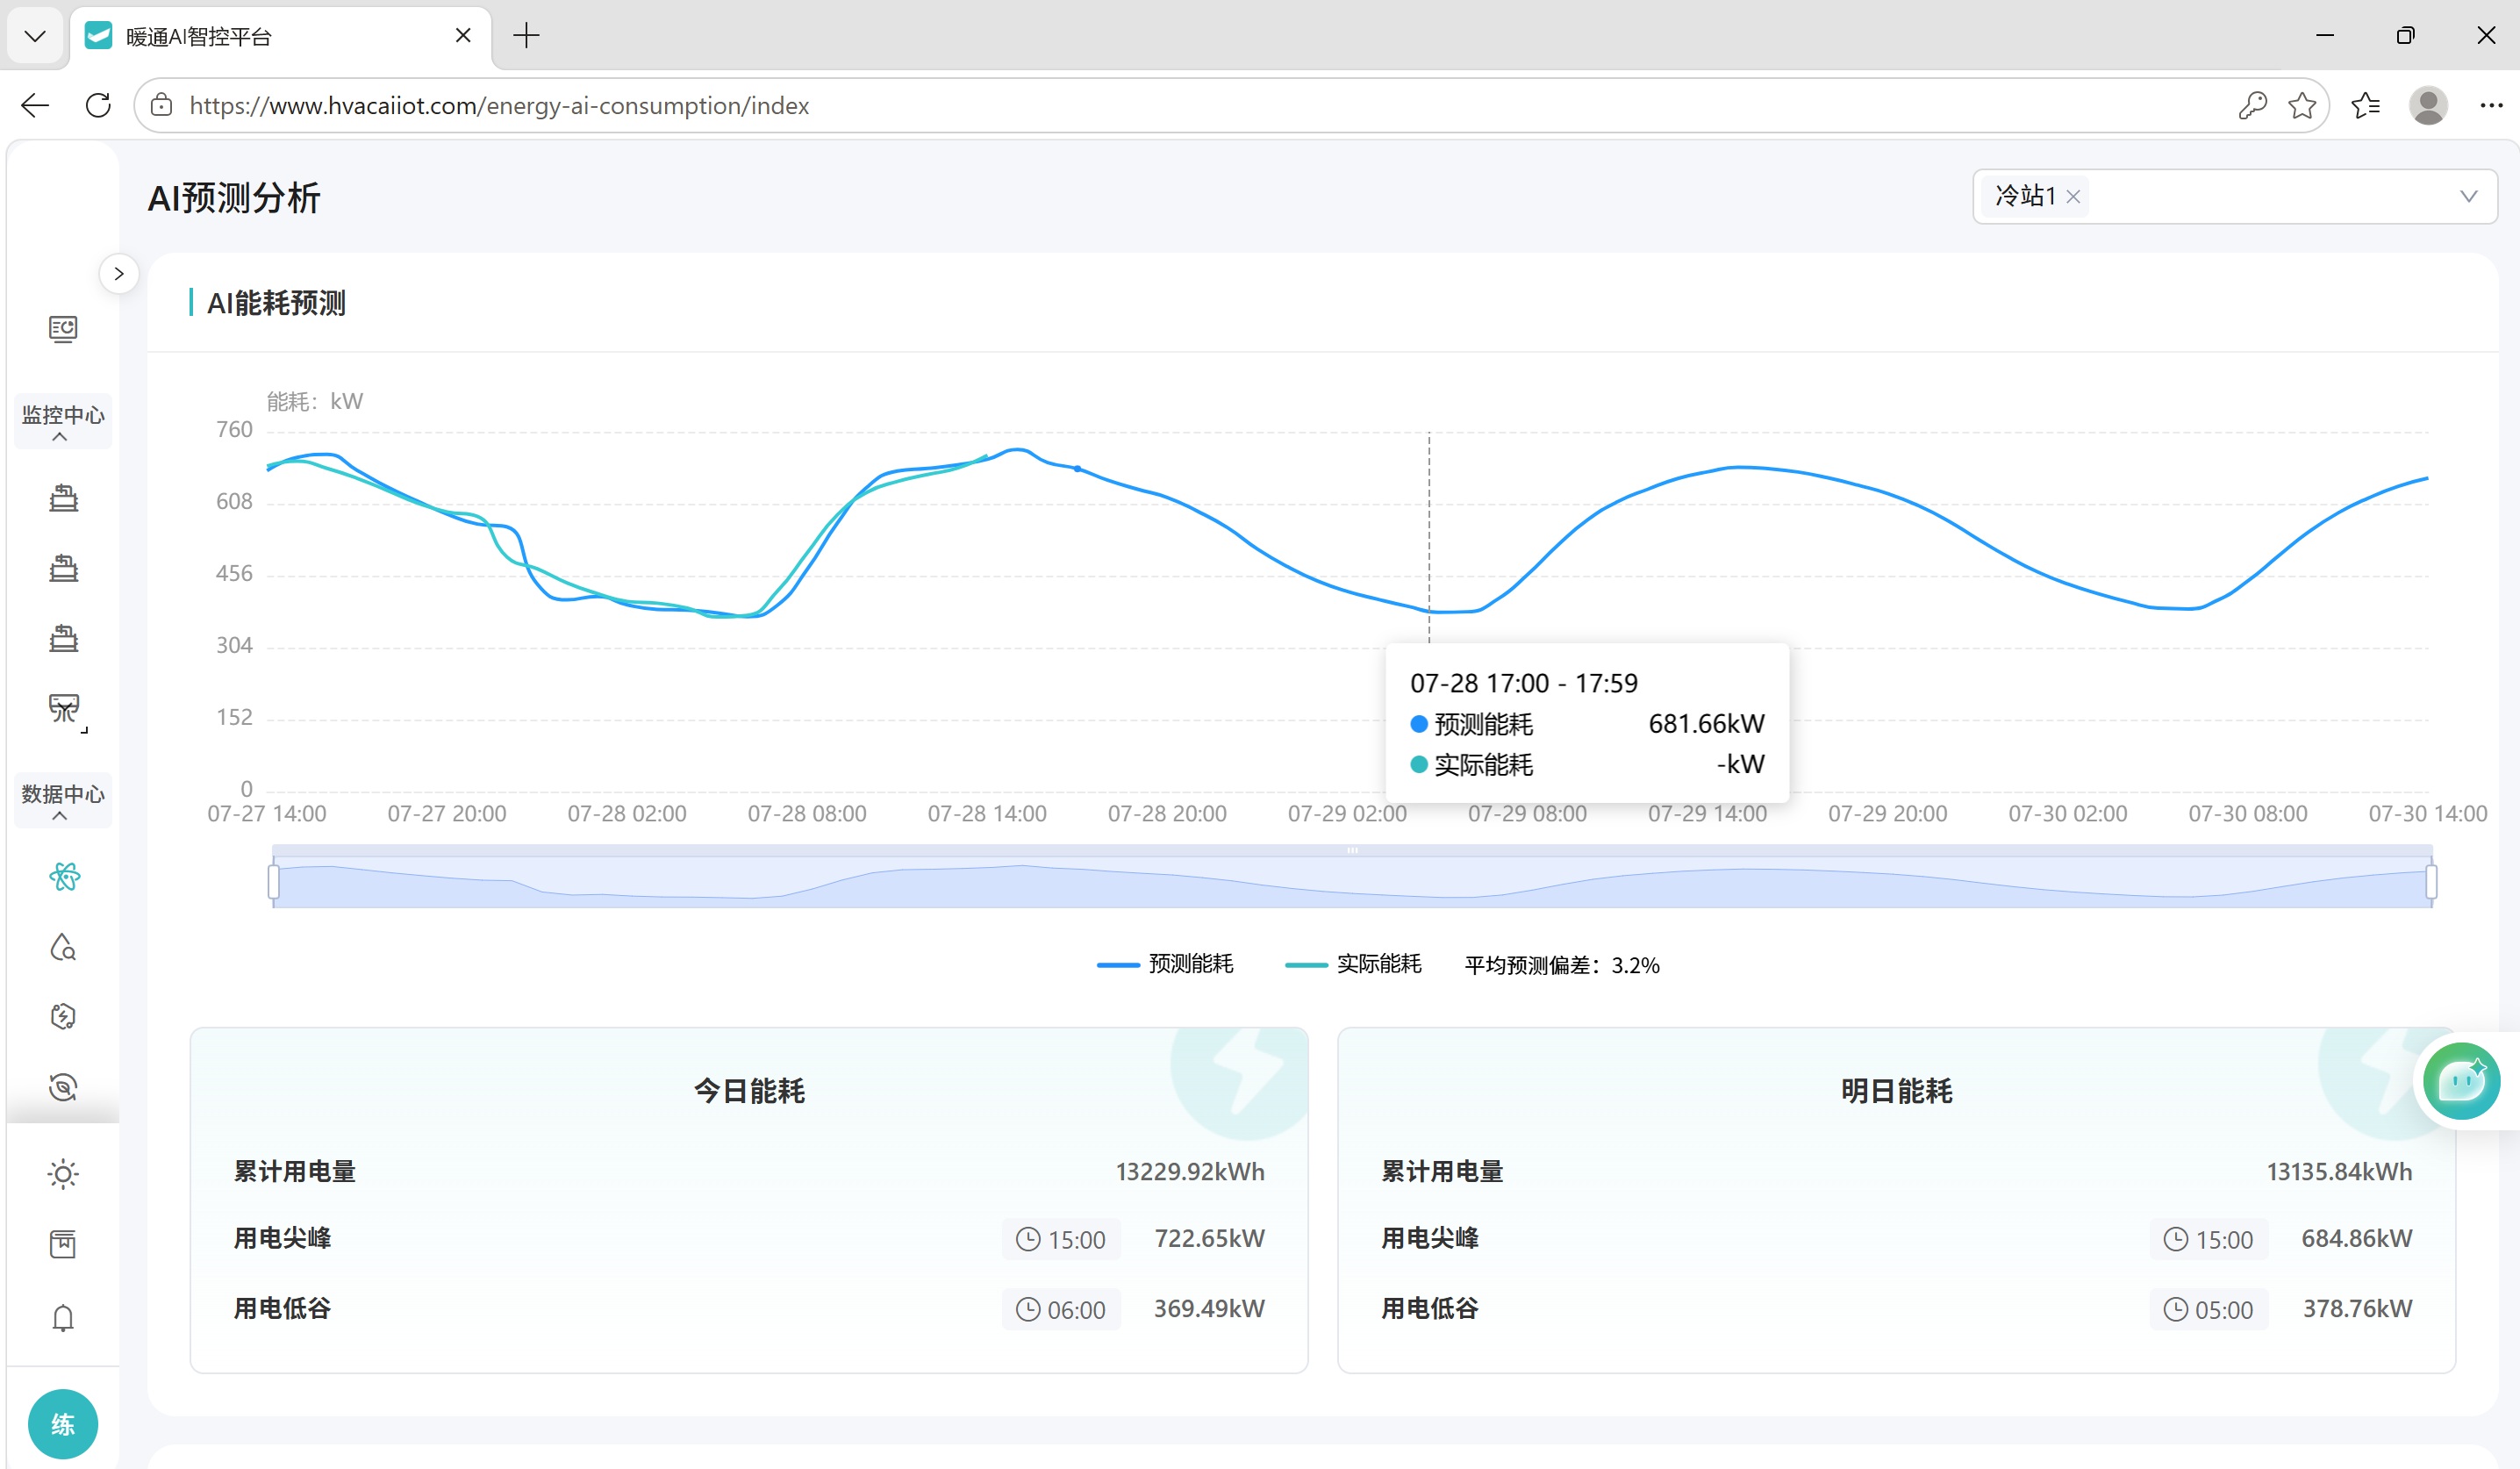Open the equipment icon directly below 监控中心
Viewport: 2520px width, 1469px height.
(x=63, y=498)
